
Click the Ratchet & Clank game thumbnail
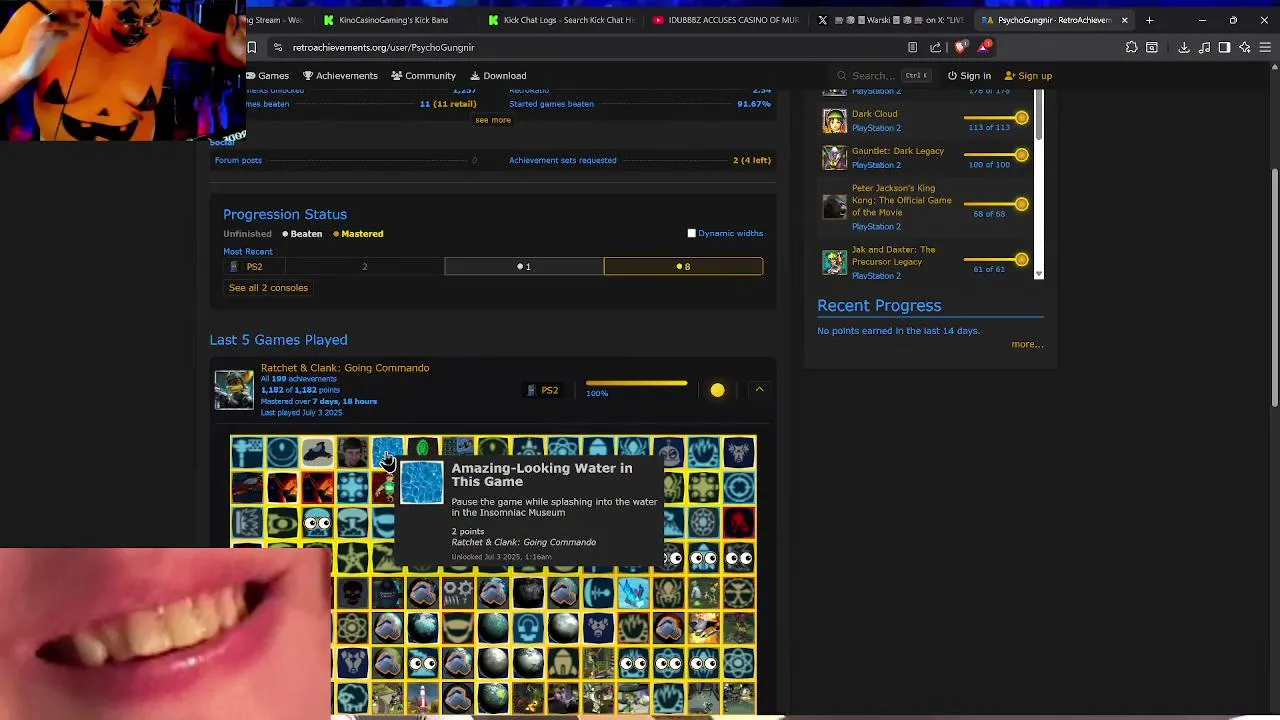(234, 390)
